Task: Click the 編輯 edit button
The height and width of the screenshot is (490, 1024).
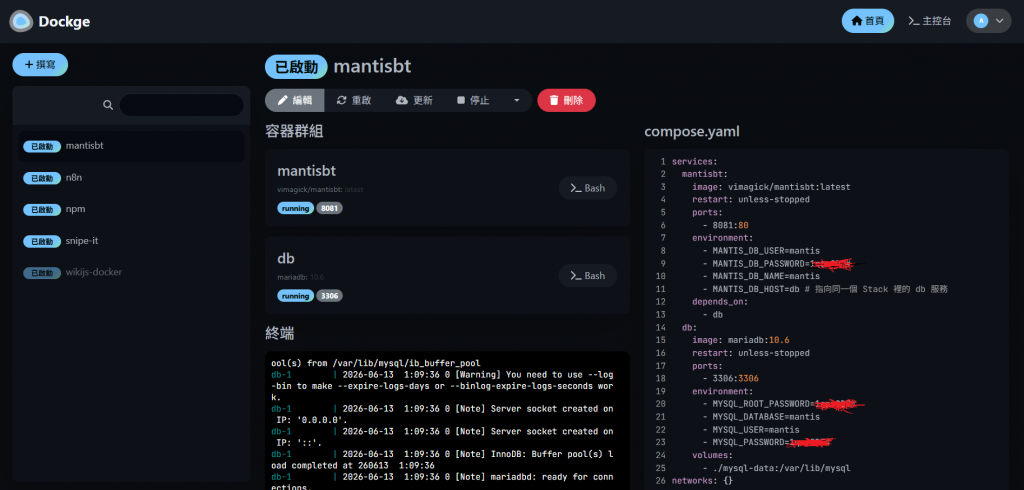Action: point(295,101)
